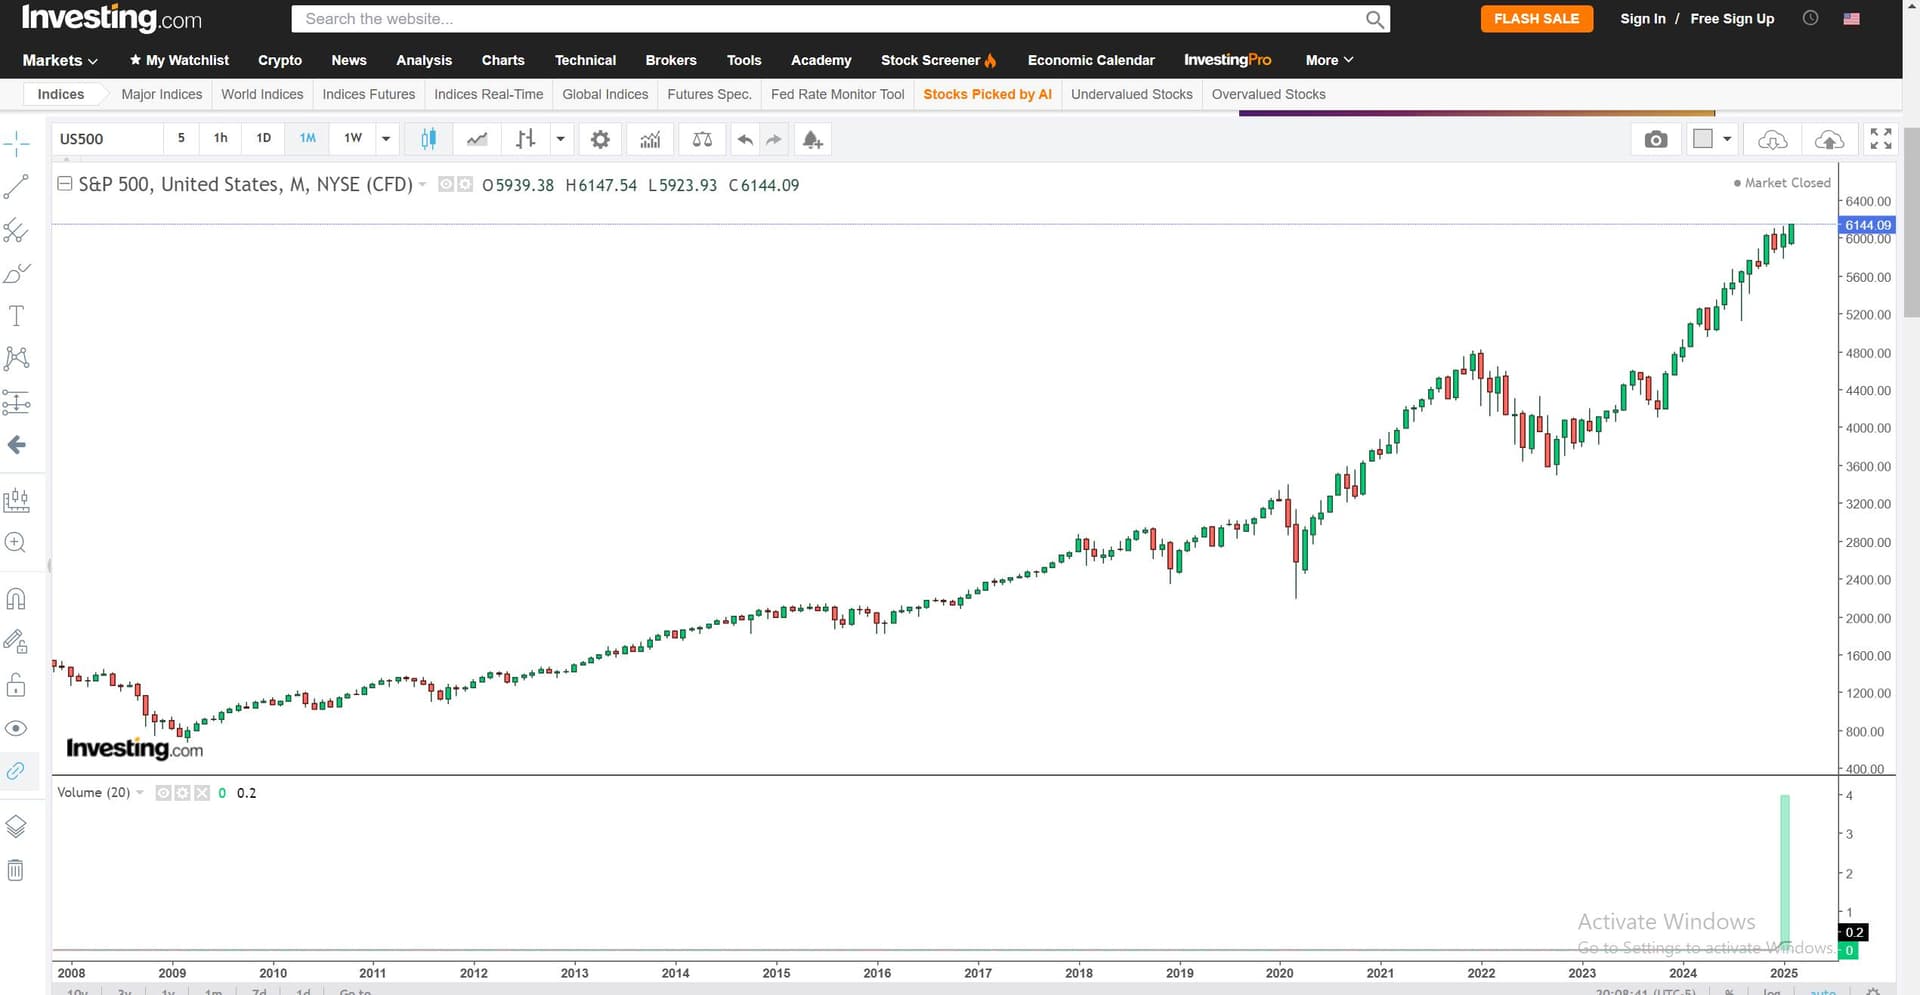Open the chart pattern tools
Viewport: 1920px width, 995px height.
17,358
